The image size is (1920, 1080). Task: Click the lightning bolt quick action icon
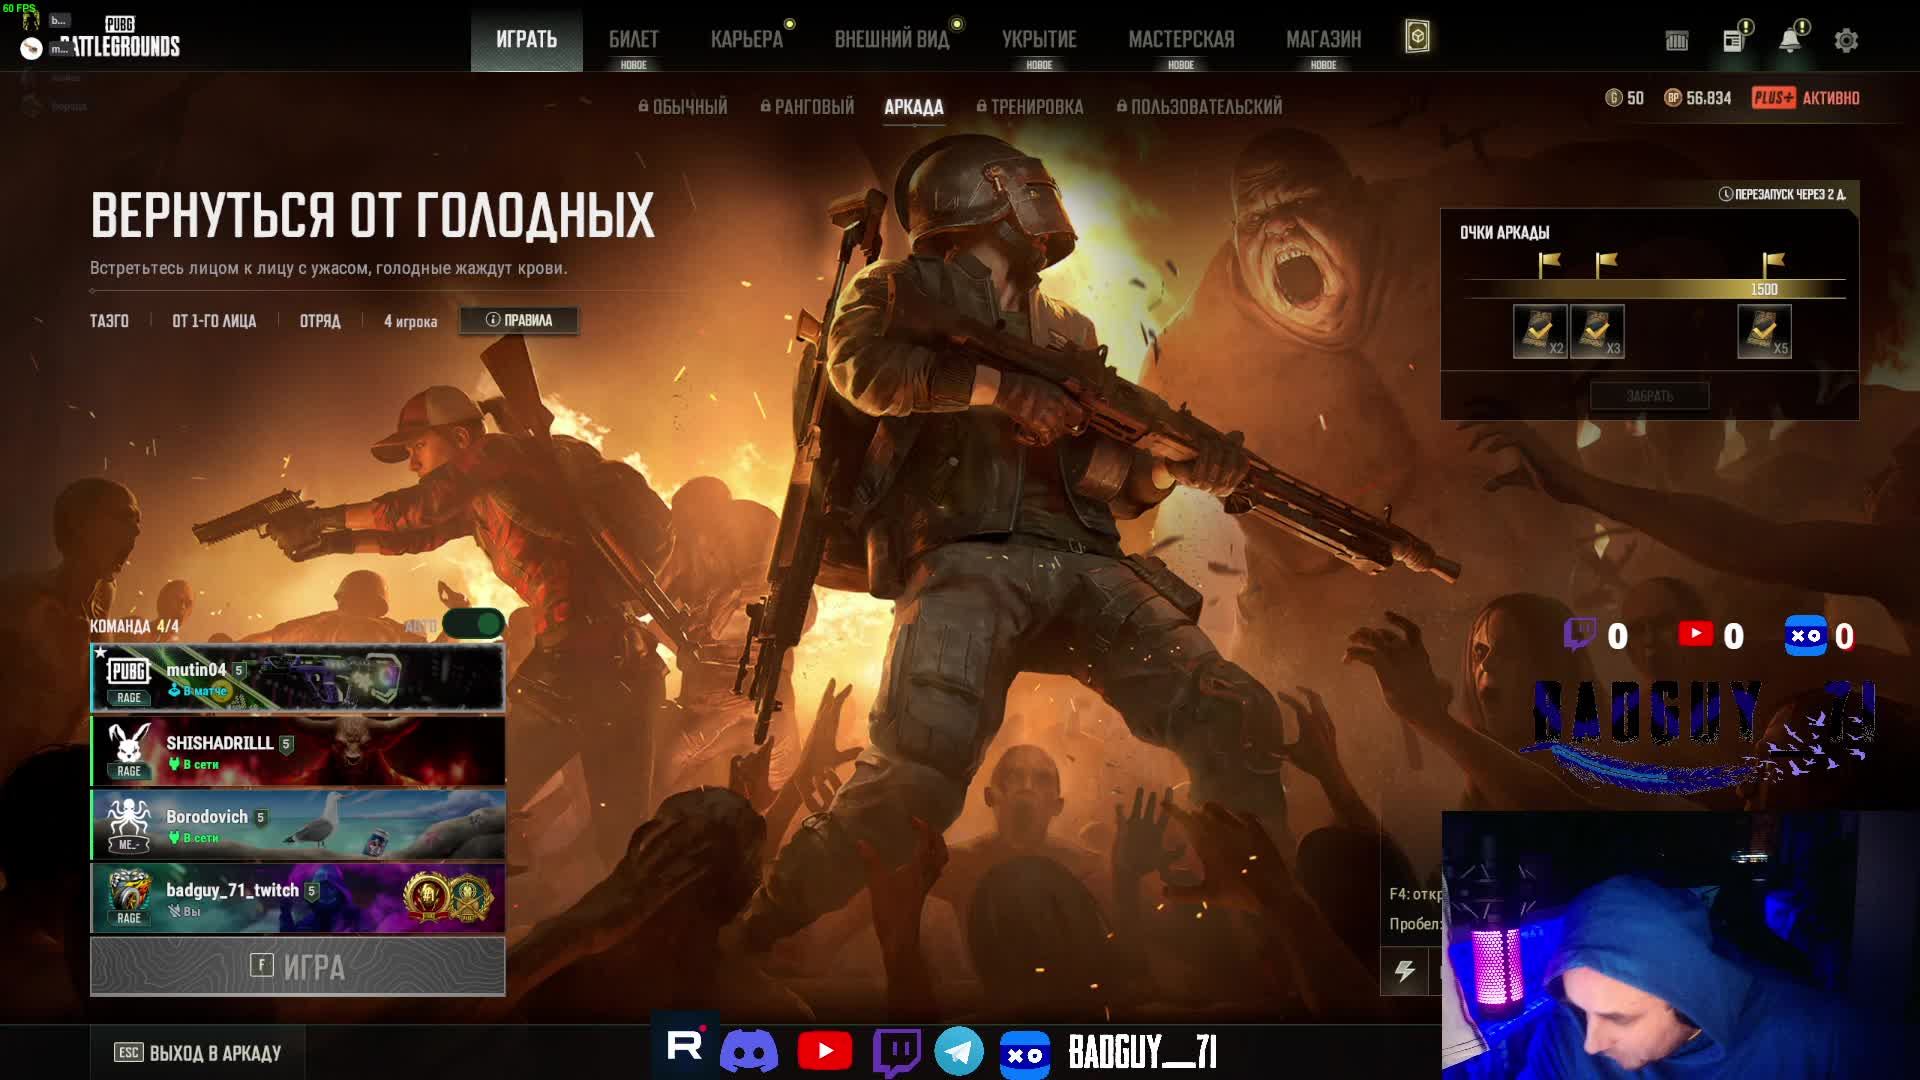(1405, 971)
